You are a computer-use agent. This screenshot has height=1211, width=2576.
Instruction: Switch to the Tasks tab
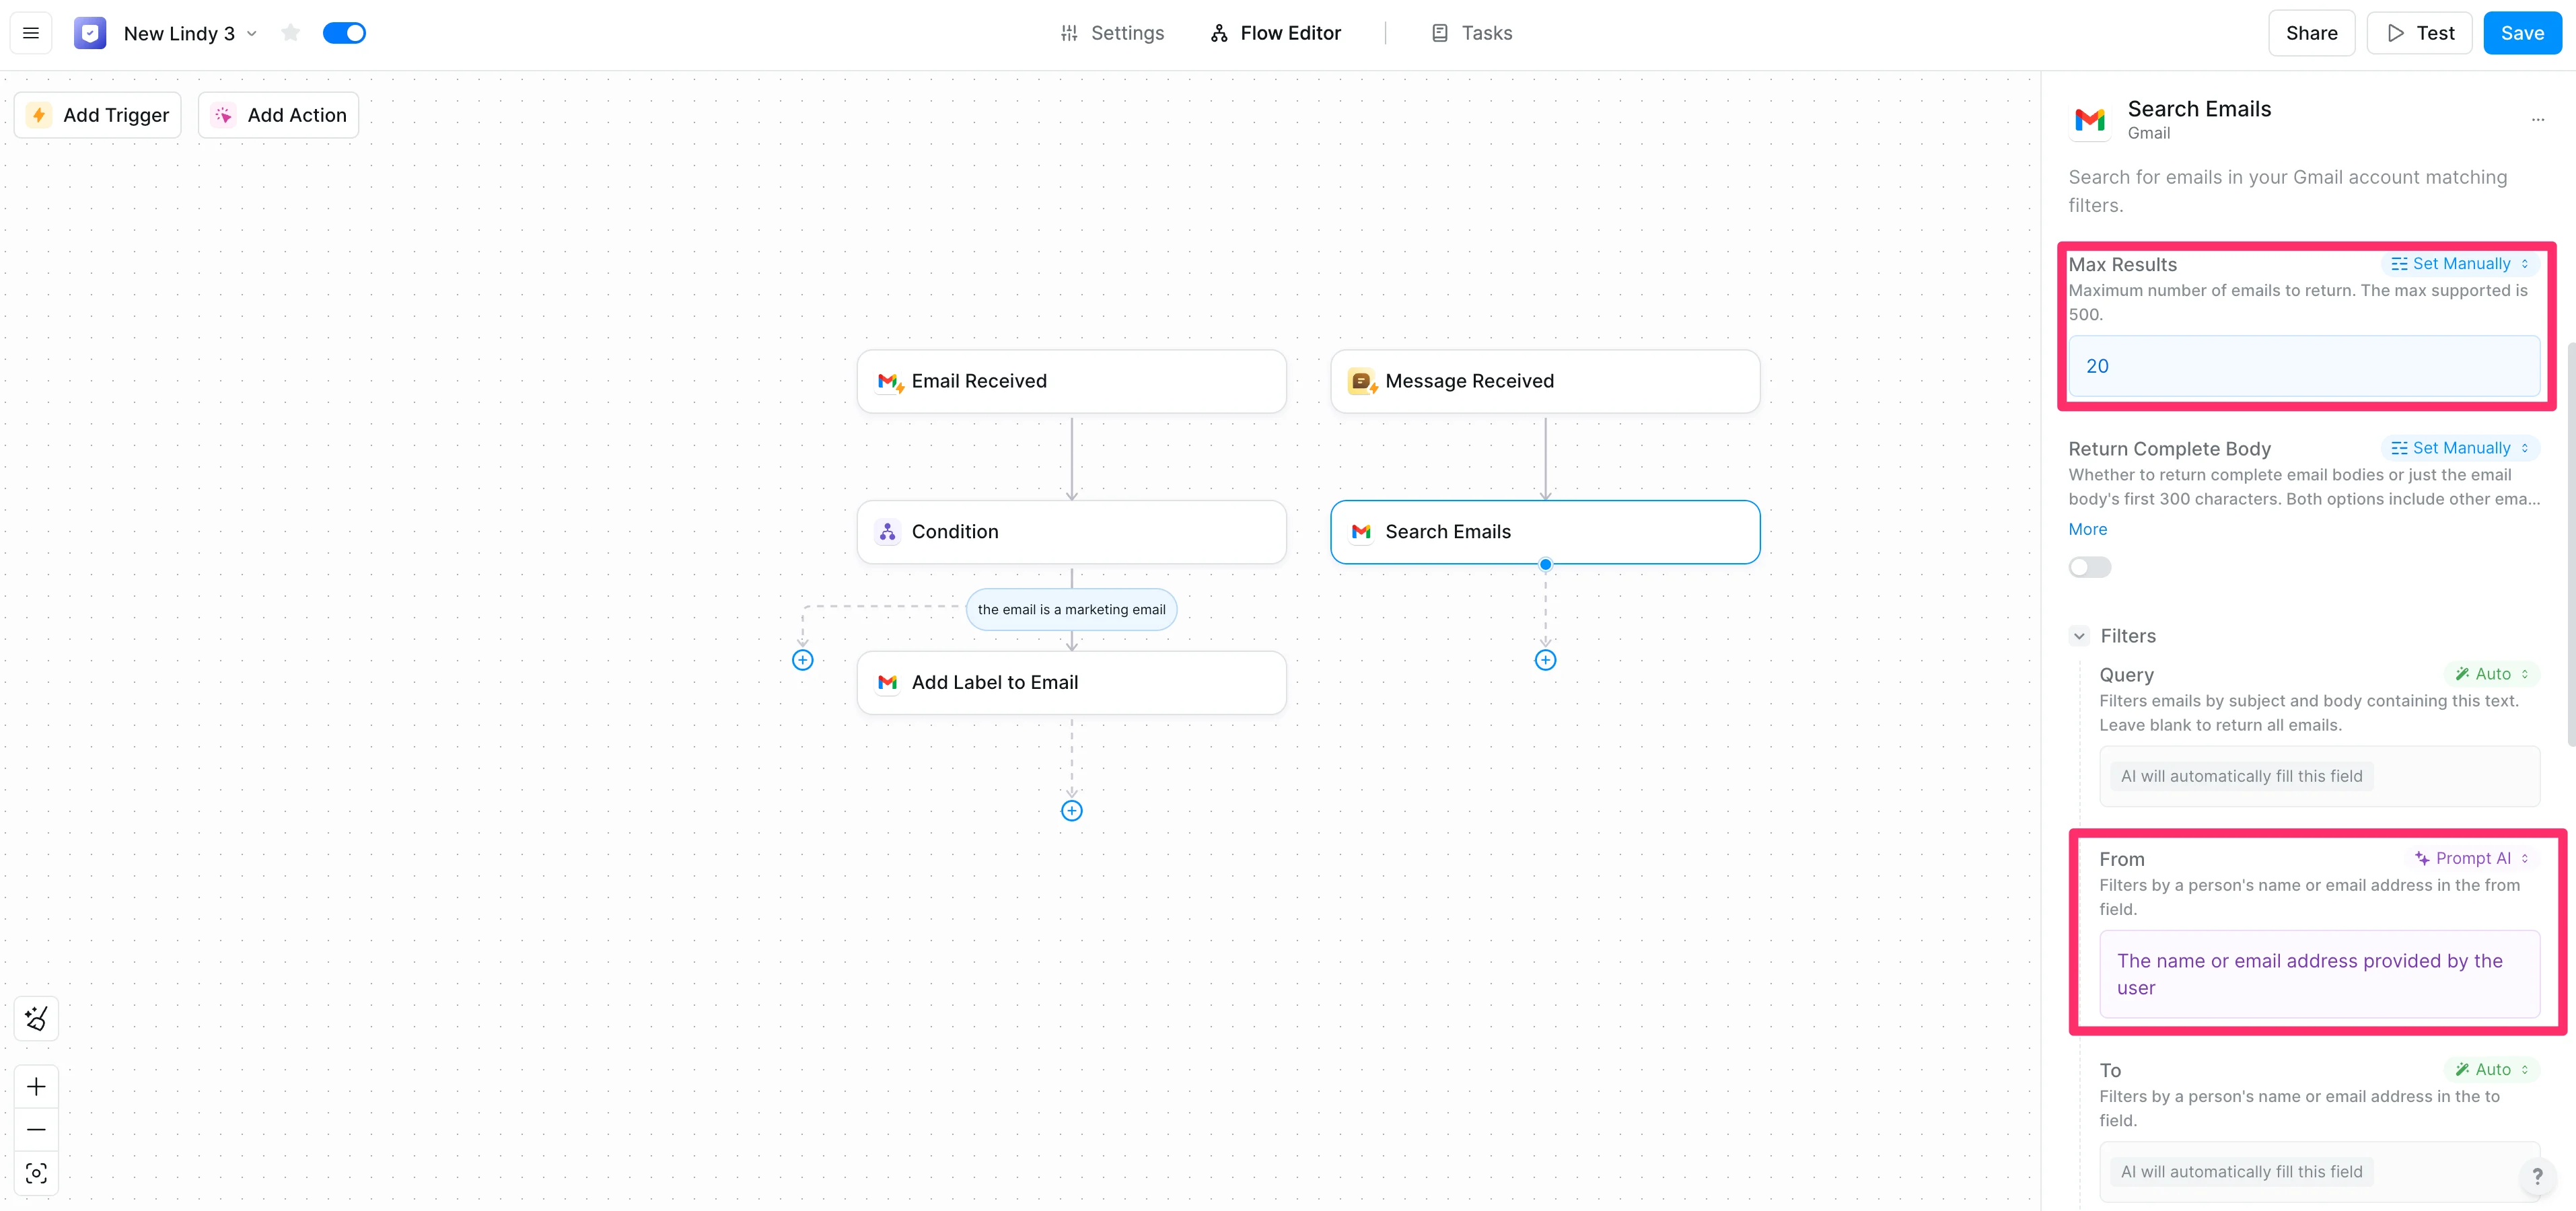[x=1471, y=33]
